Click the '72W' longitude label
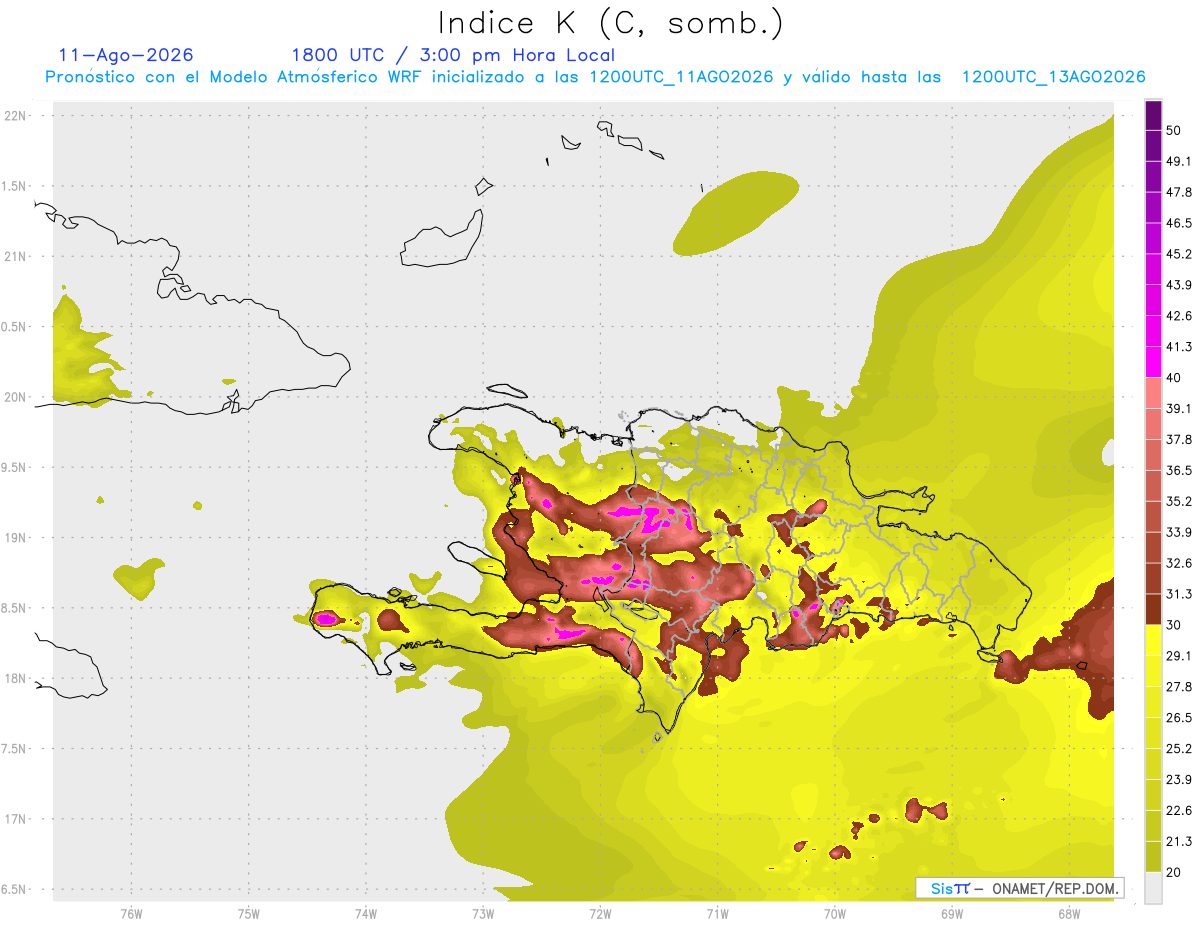This screenshot has width=1200, height=927. (x=600, y=914)
